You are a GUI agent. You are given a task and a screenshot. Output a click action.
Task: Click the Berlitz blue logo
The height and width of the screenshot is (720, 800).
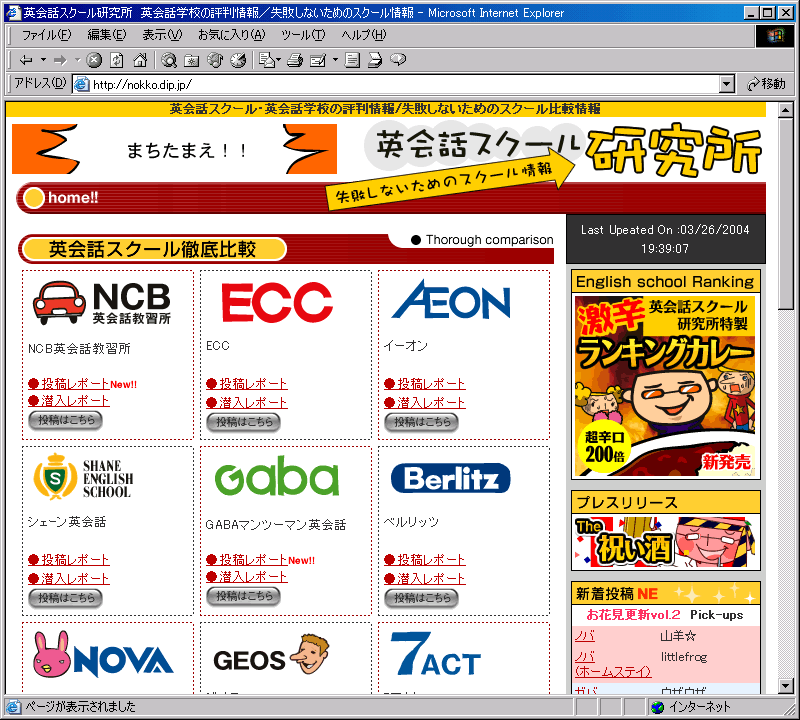click(x=451, y=478)
